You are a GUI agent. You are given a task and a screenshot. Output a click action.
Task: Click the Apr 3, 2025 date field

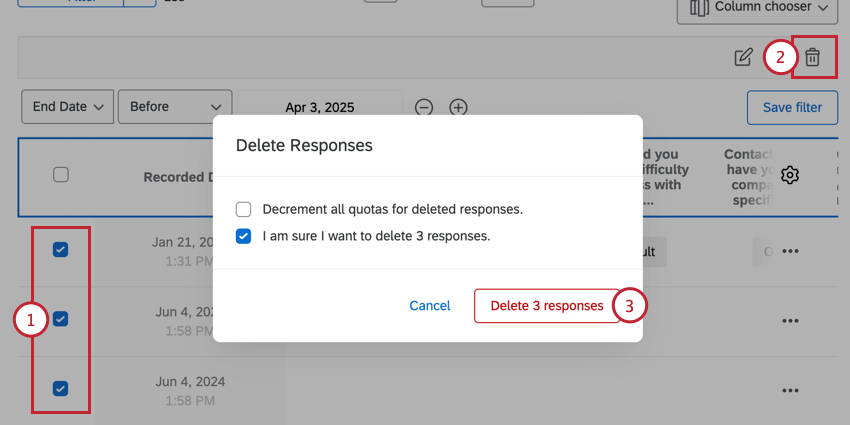point(320,107)
